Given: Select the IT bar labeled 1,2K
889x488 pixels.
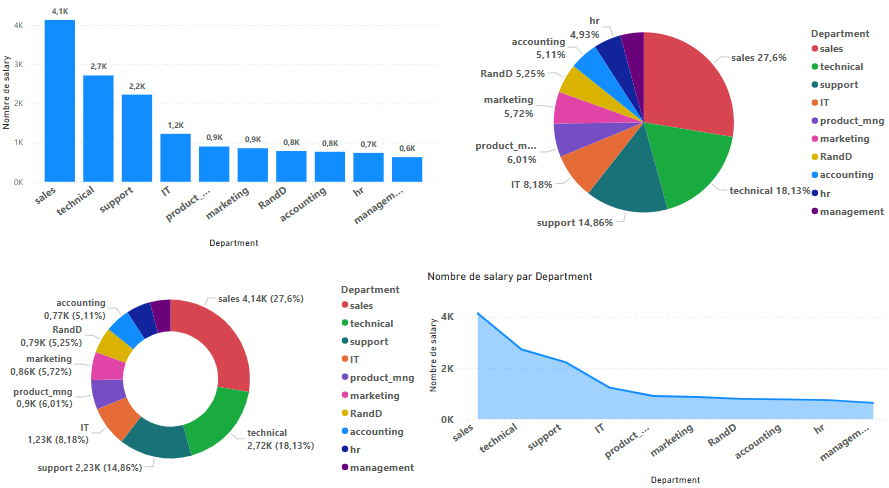Looking at the screenshot, I should (x=175, y=158).
